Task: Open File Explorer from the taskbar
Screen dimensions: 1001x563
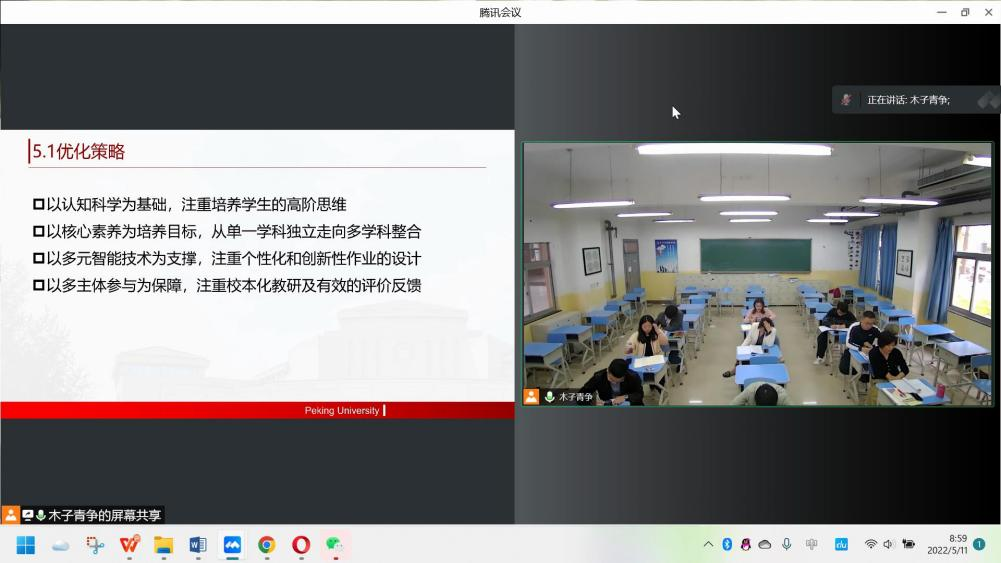Action: (163, 545)
